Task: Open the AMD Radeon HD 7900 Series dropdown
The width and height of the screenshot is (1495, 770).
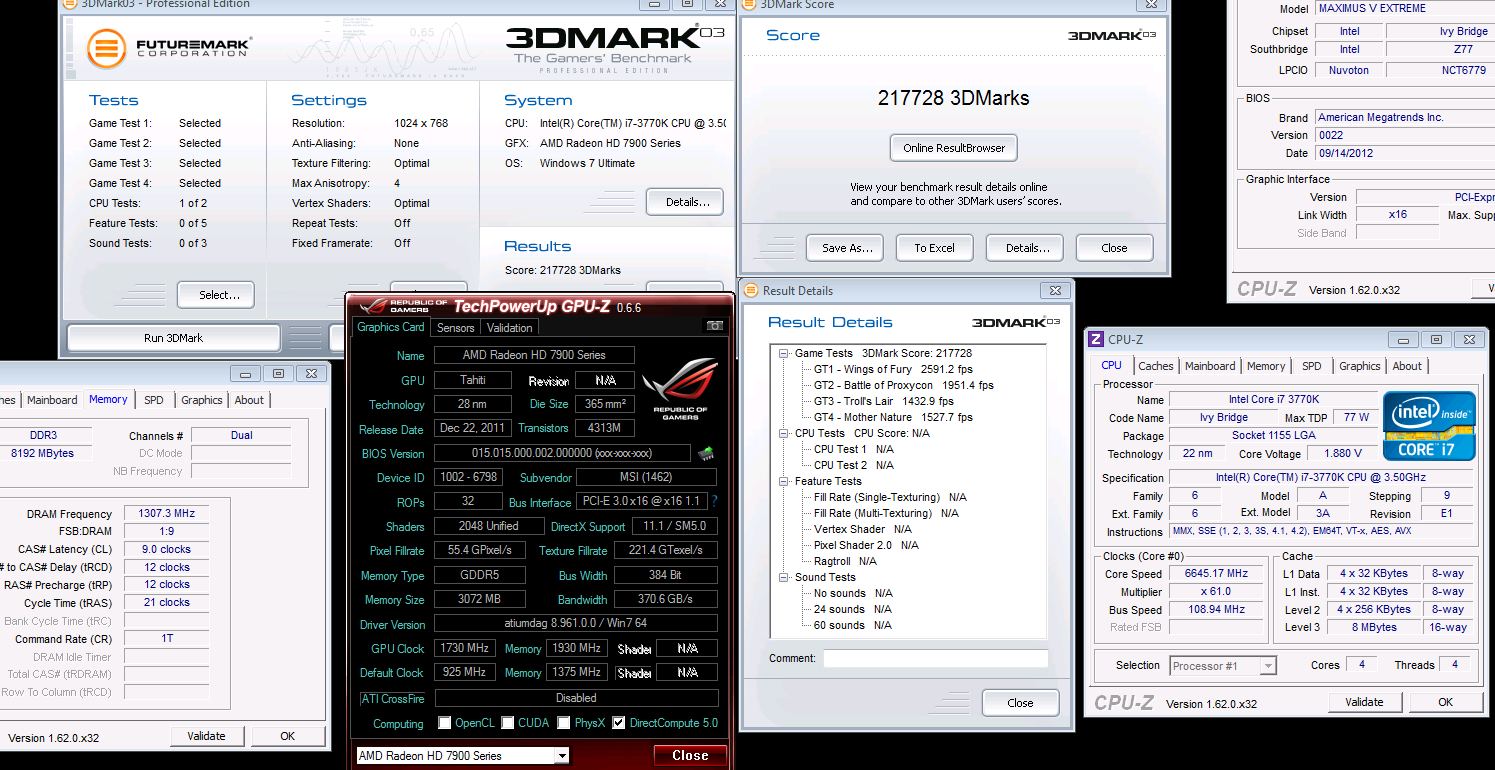Action: pyautogui.click(x=562, y=756)
